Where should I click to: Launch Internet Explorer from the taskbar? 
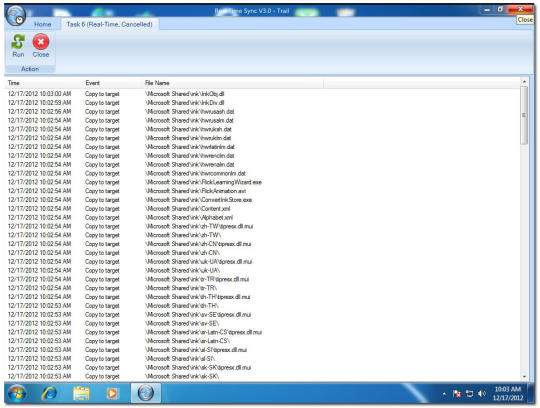pos(49,393)
